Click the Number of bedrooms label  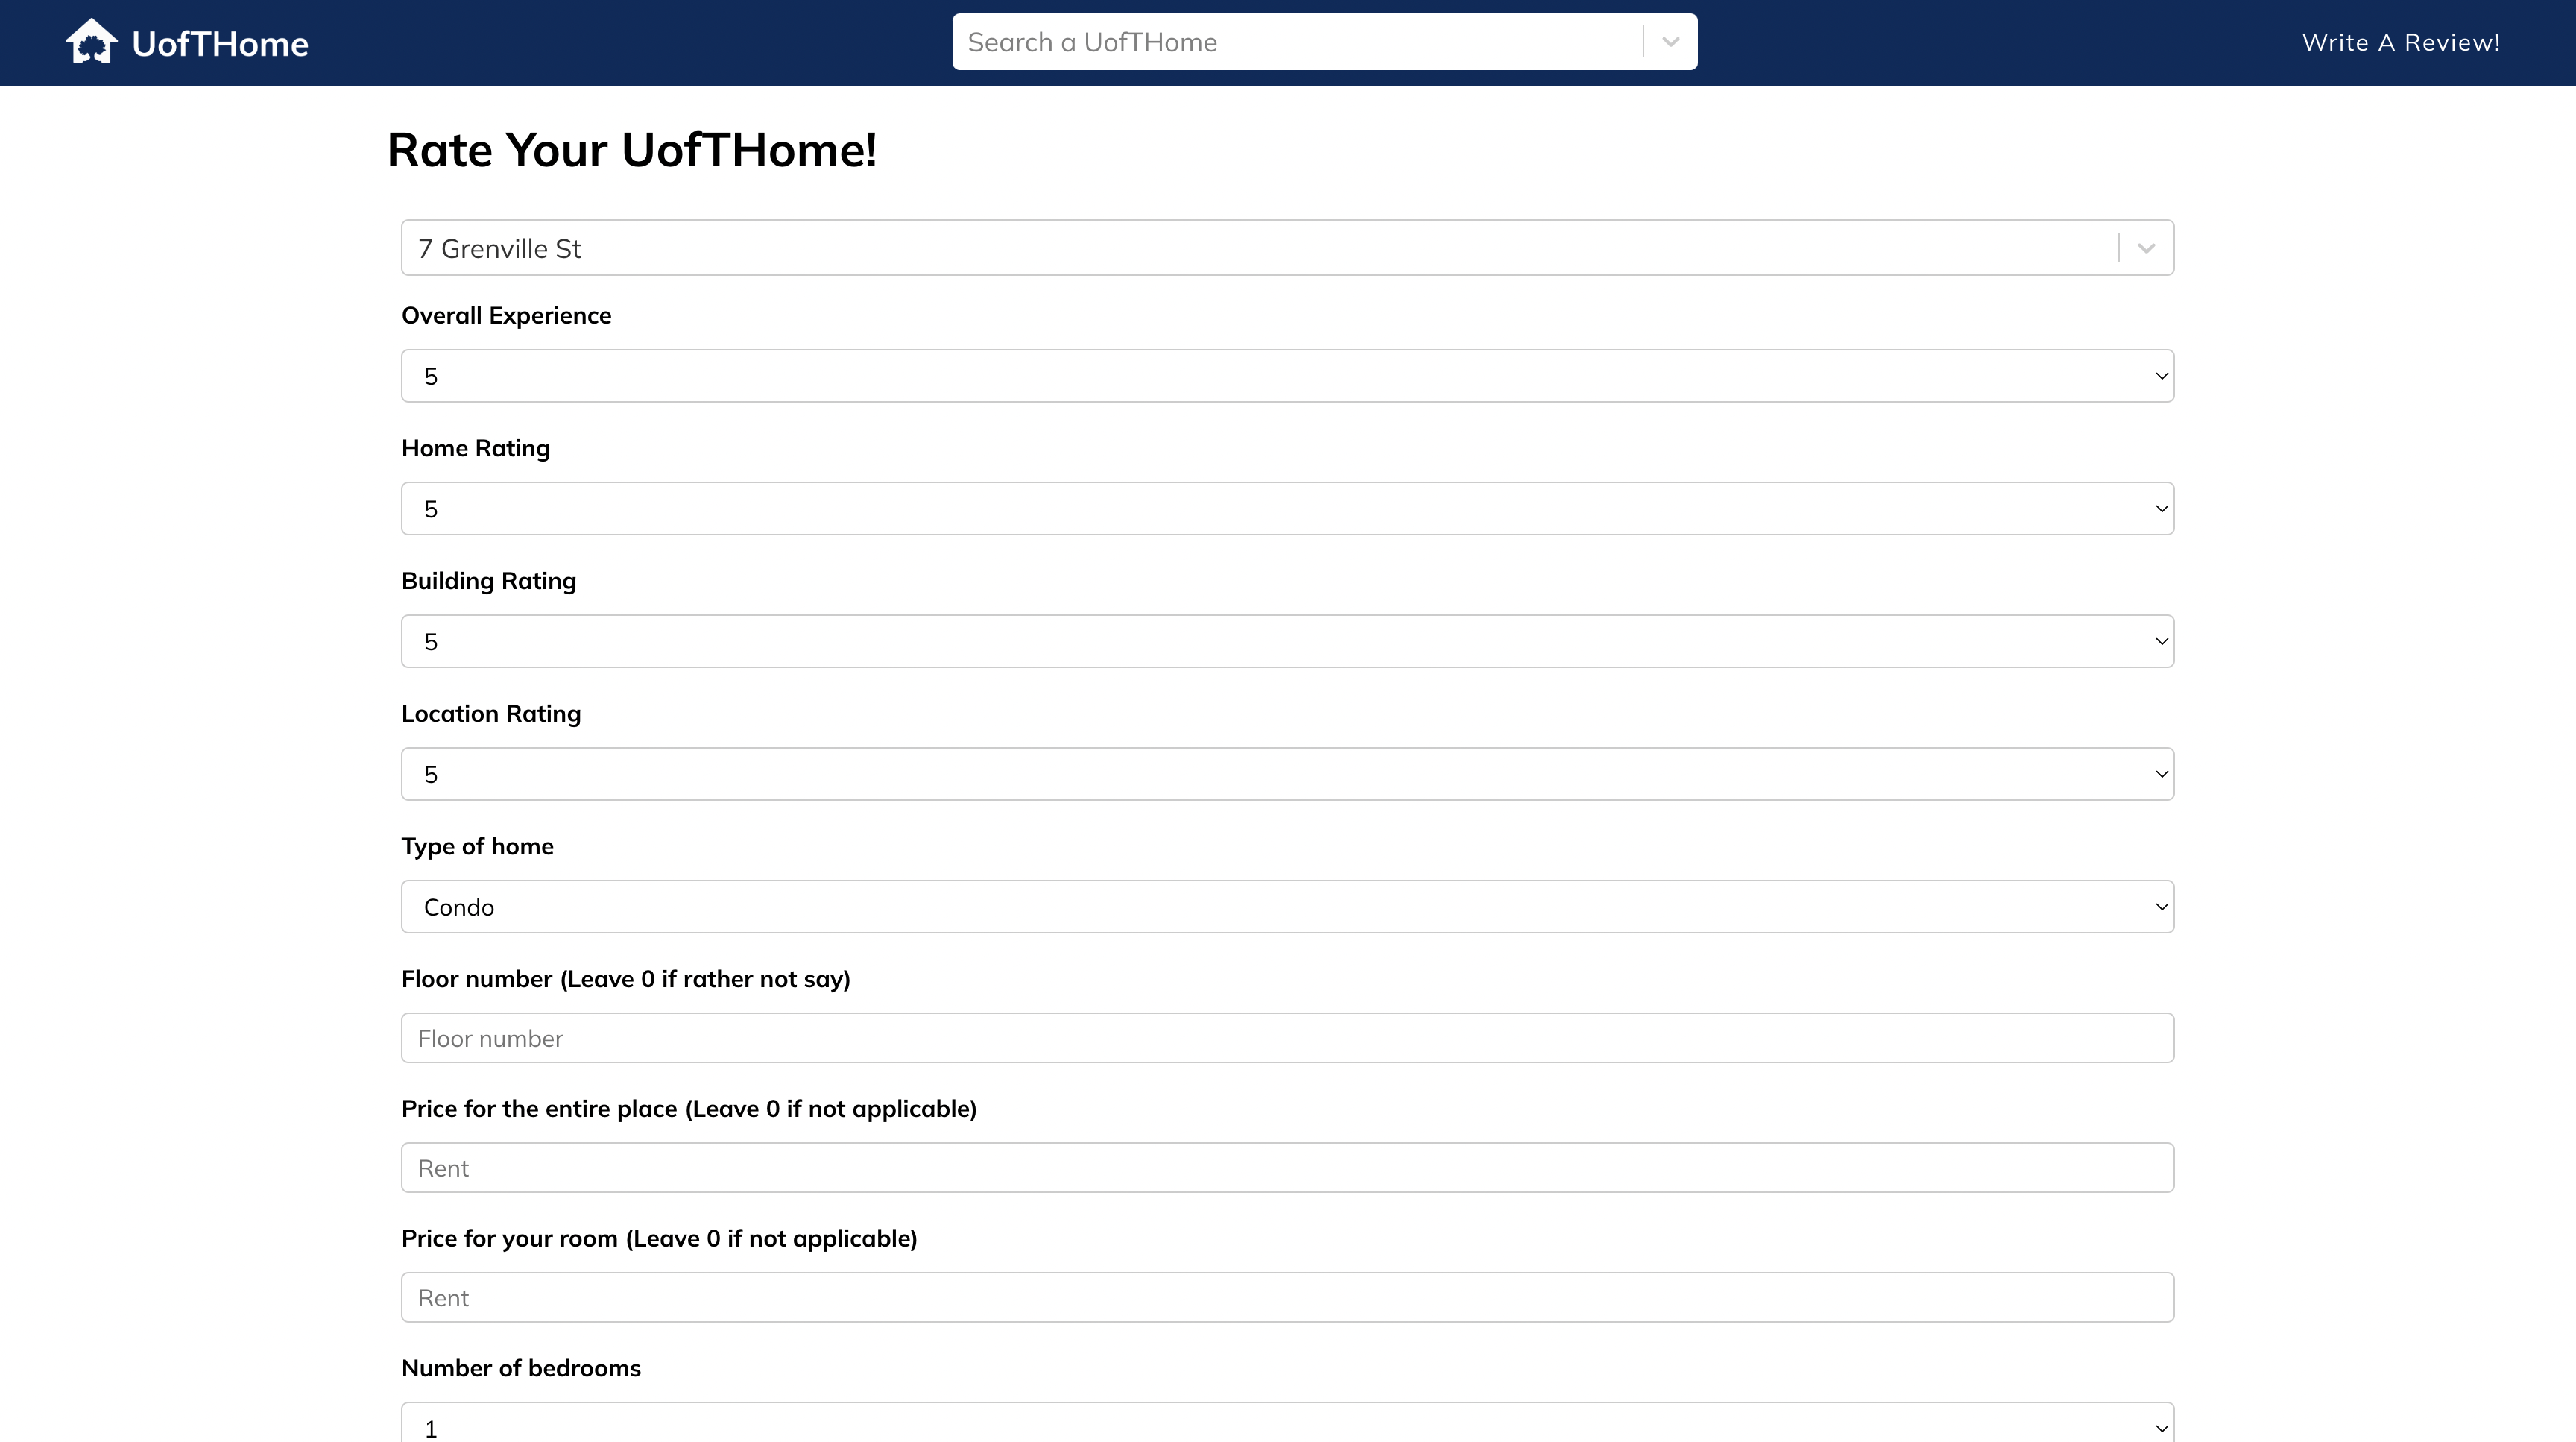[521, 1368]
